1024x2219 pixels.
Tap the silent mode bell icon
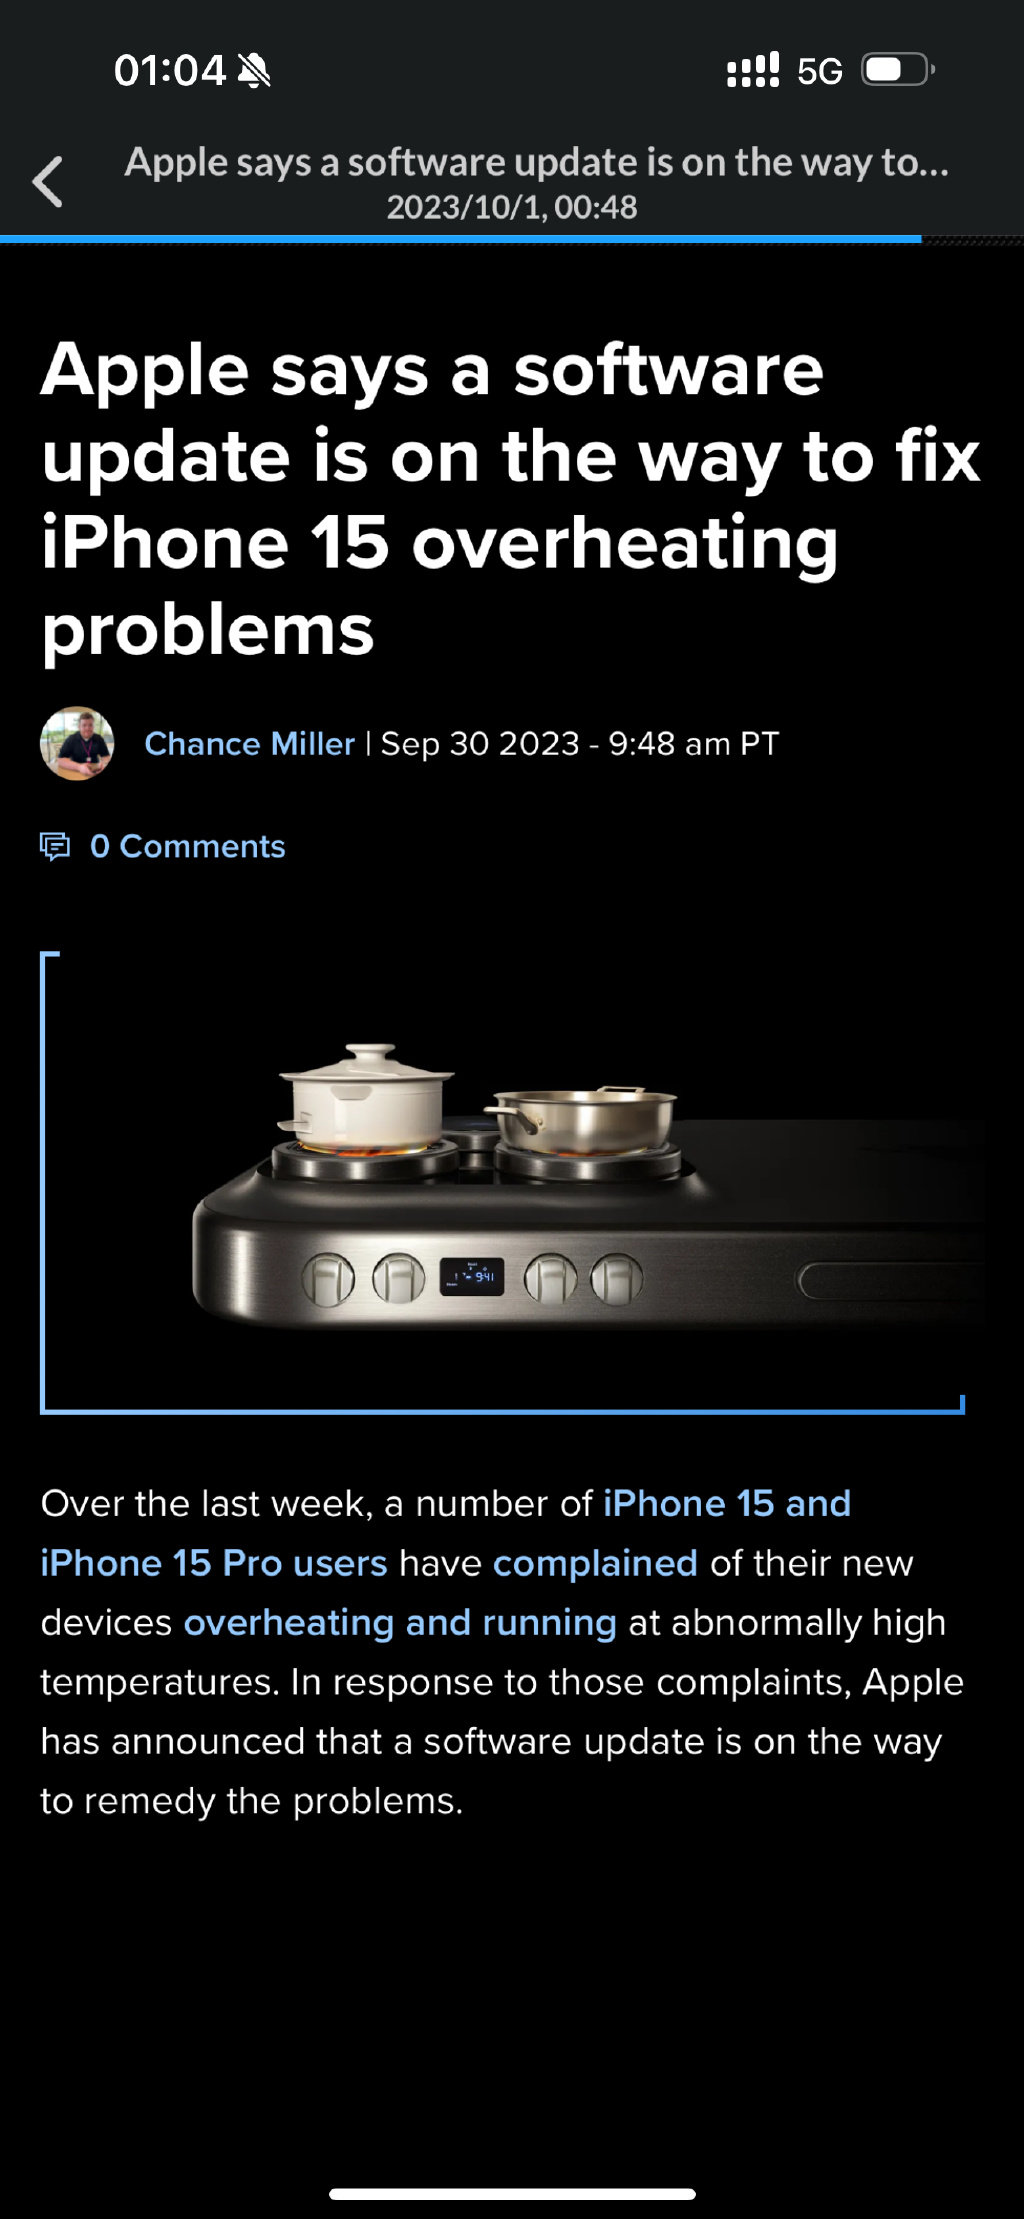[254, 71]
